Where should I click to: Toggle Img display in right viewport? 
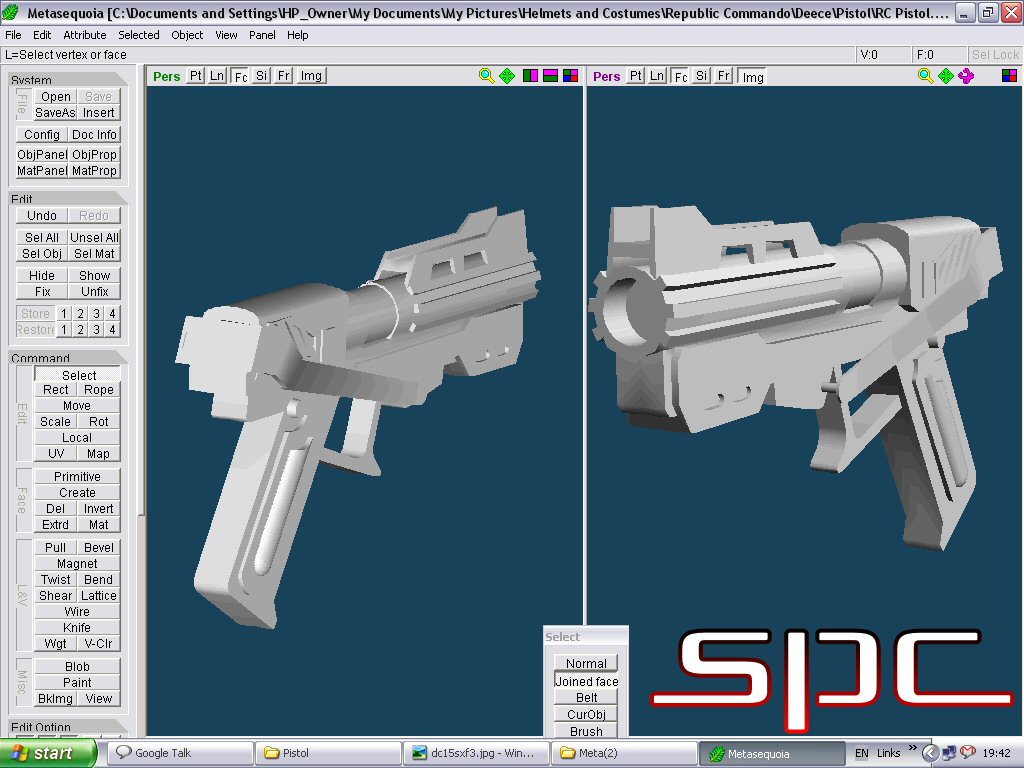click(752, 77)
